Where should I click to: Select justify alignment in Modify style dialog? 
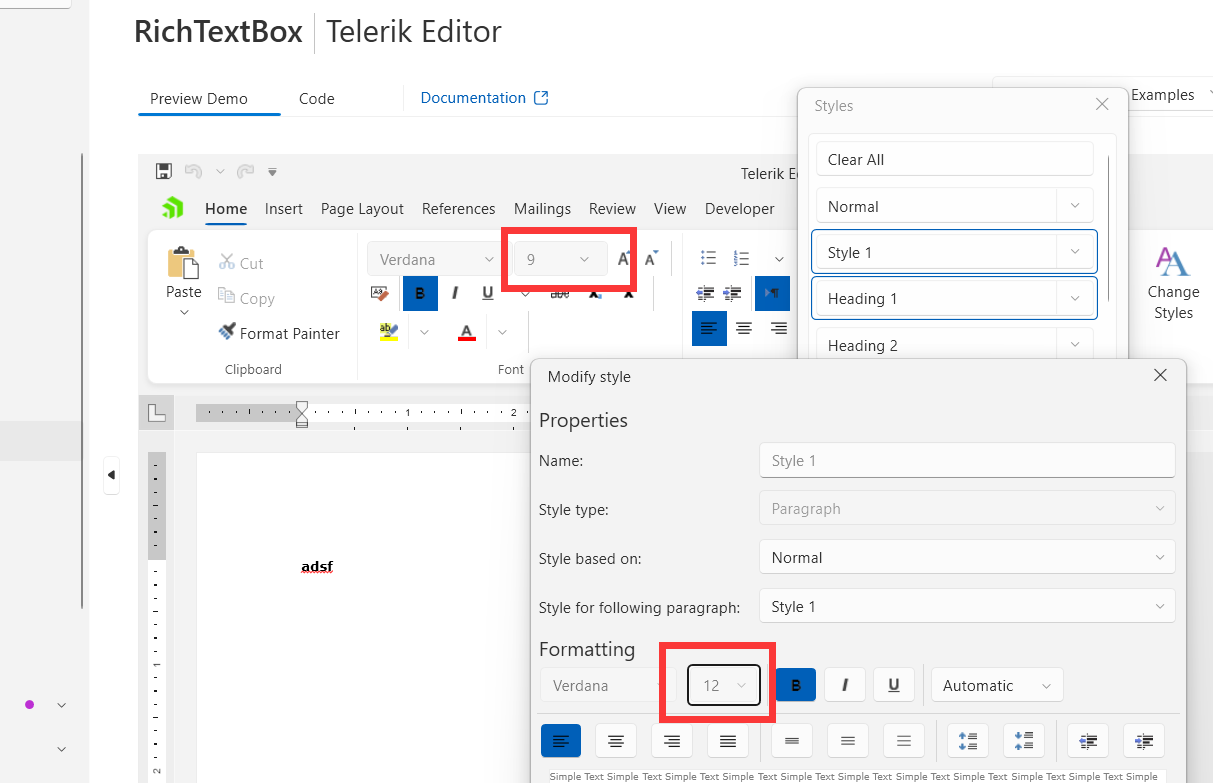point(728,741)
